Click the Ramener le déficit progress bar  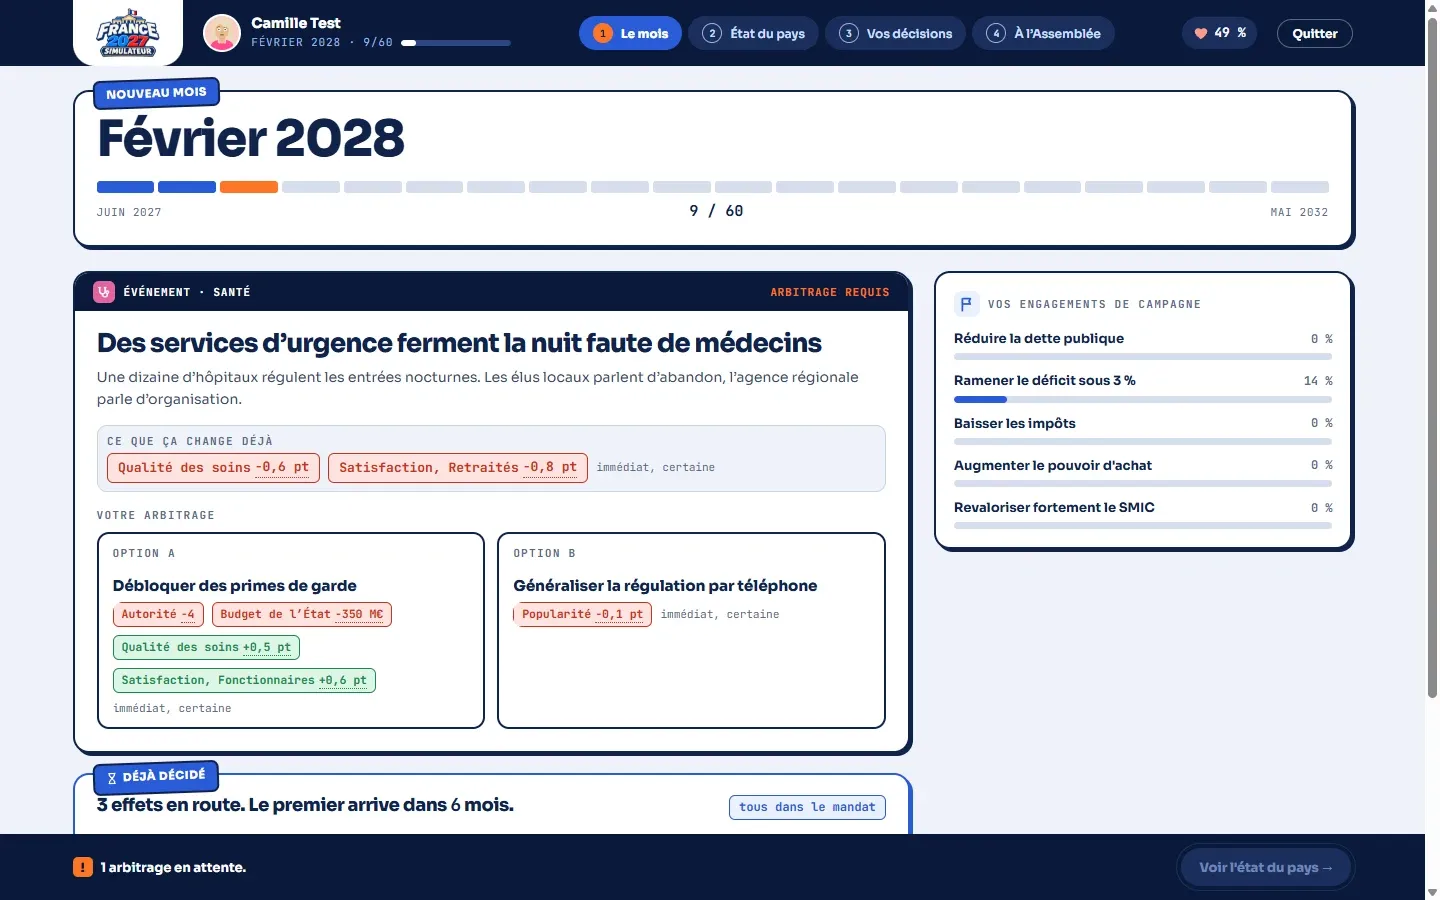click(x=1143, y=399)
